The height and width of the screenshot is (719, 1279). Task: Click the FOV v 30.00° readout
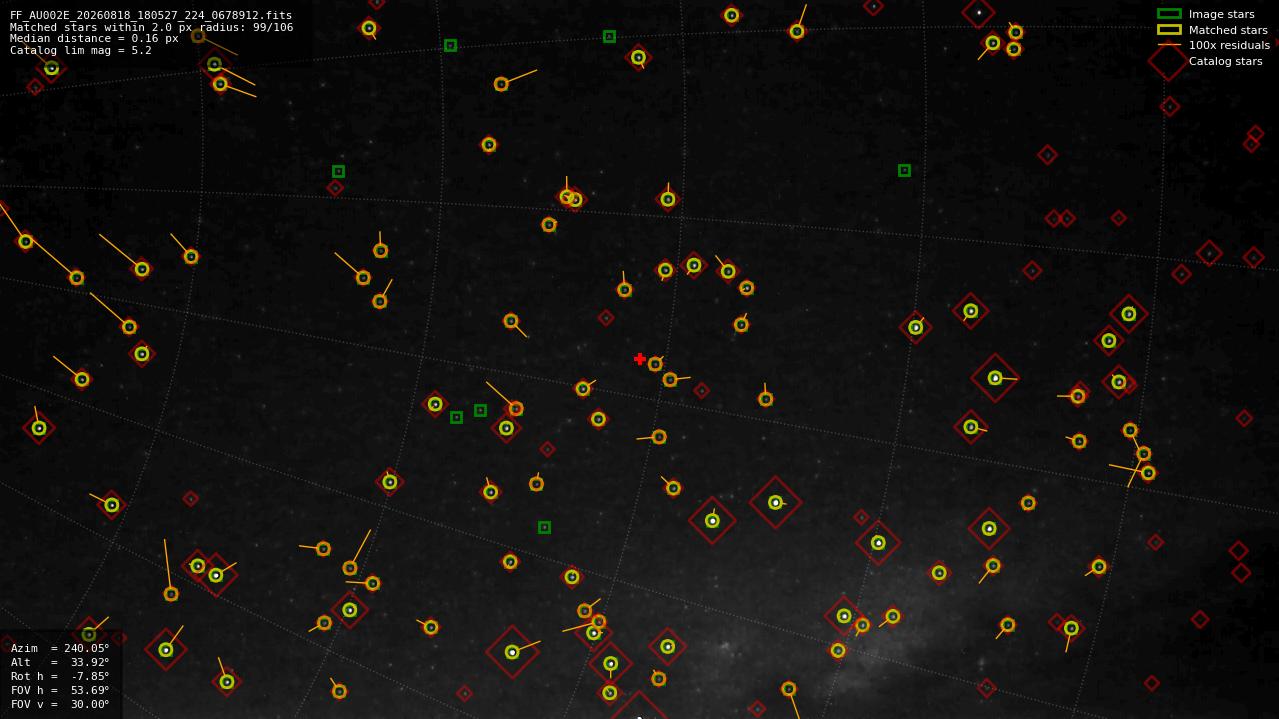point(60,704)
